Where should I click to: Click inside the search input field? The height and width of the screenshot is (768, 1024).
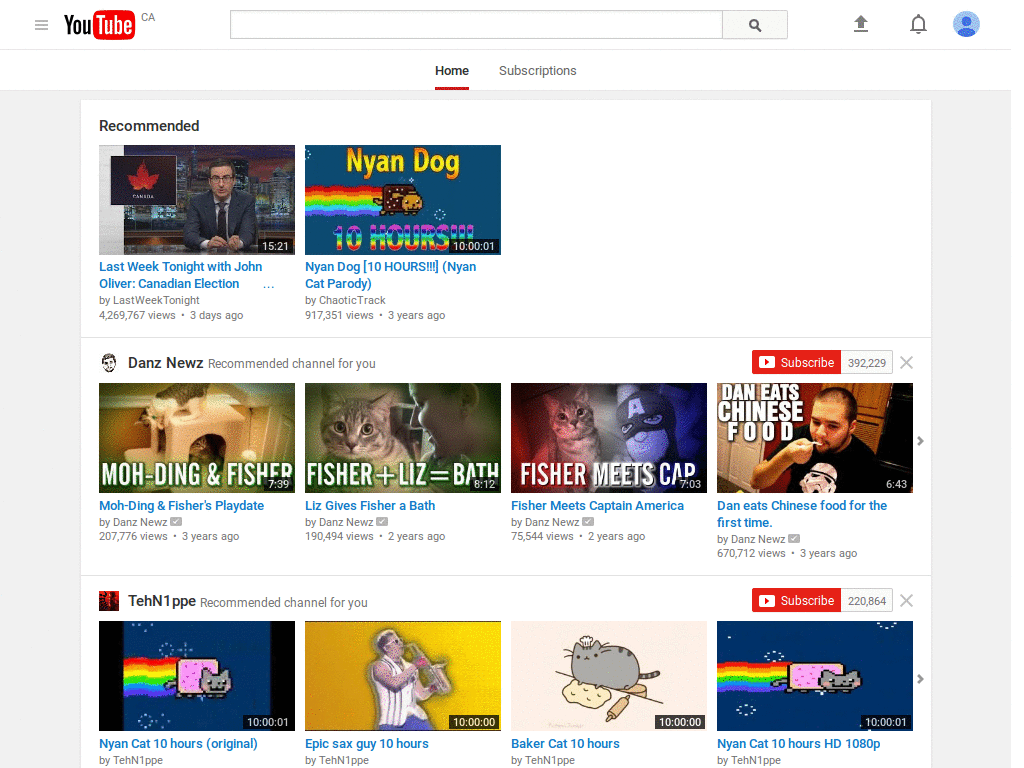[475, 24]
